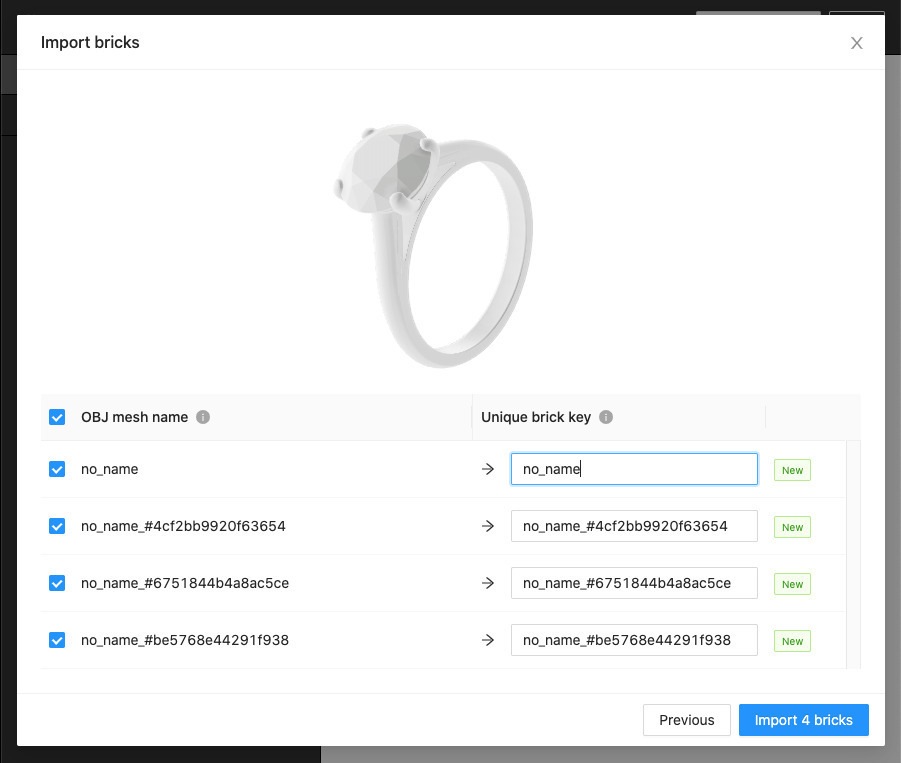Click info icon beside Unique brick key
The width and height of the screenshot is (901, 763).
[x=606, y=417]
